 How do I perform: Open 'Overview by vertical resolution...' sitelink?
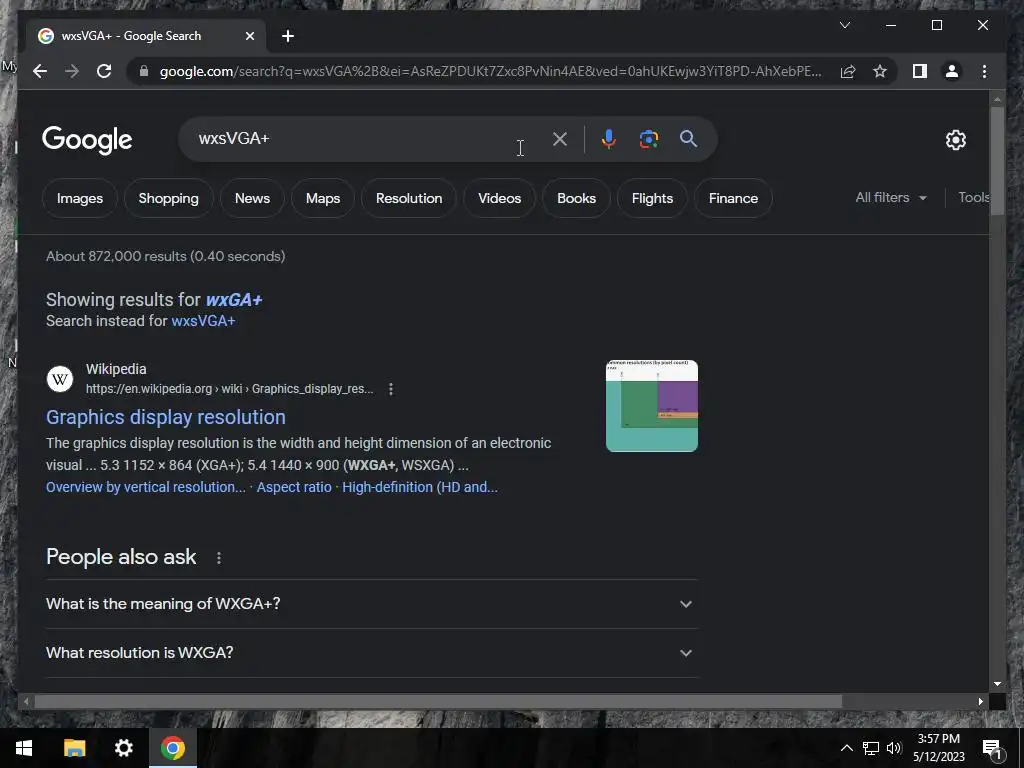tap(146, 487)
